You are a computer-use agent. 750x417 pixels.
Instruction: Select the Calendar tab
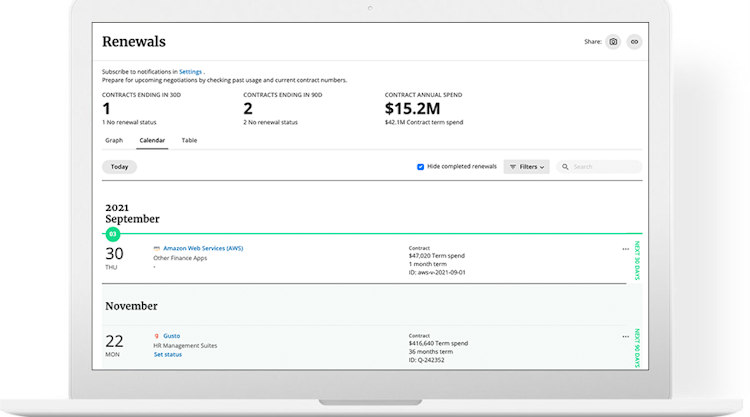click(x=152, y=140)
